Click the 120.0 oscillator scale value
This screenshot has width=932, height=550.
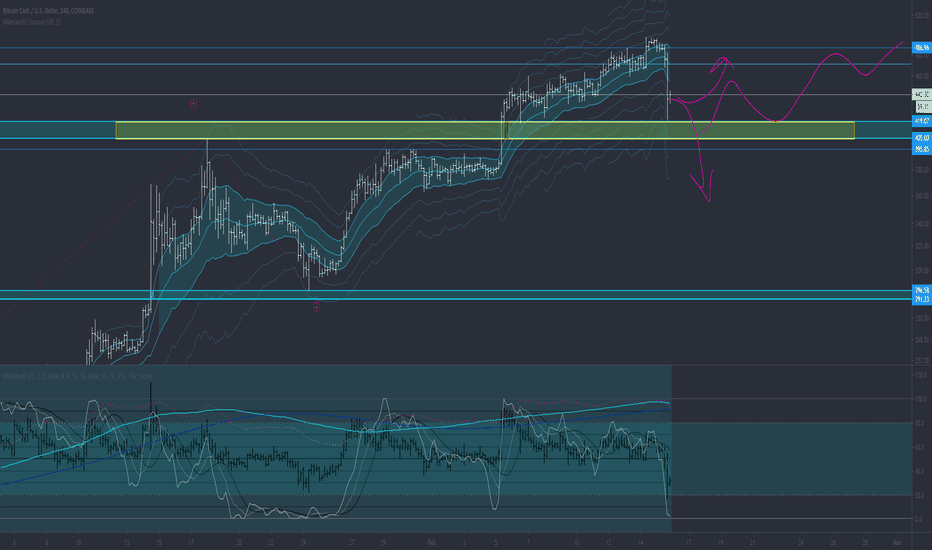point(921,375)
